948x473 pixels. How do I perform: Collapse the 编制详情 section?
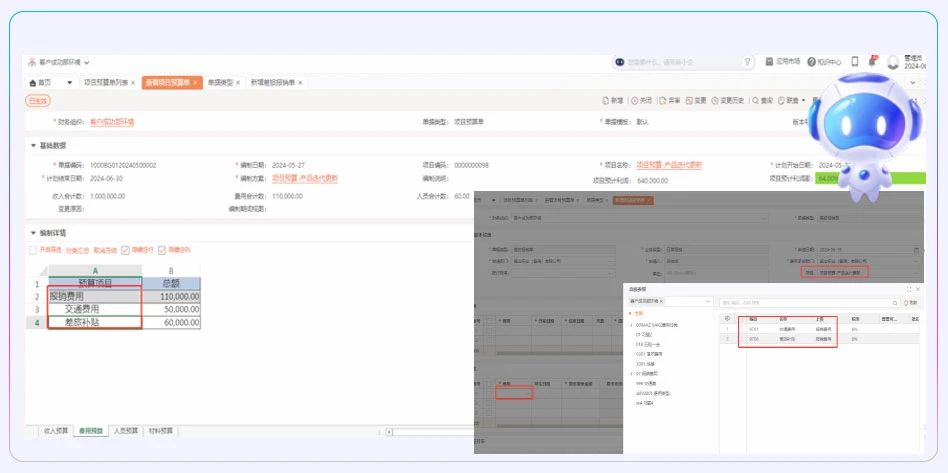[x=33, y=233]
